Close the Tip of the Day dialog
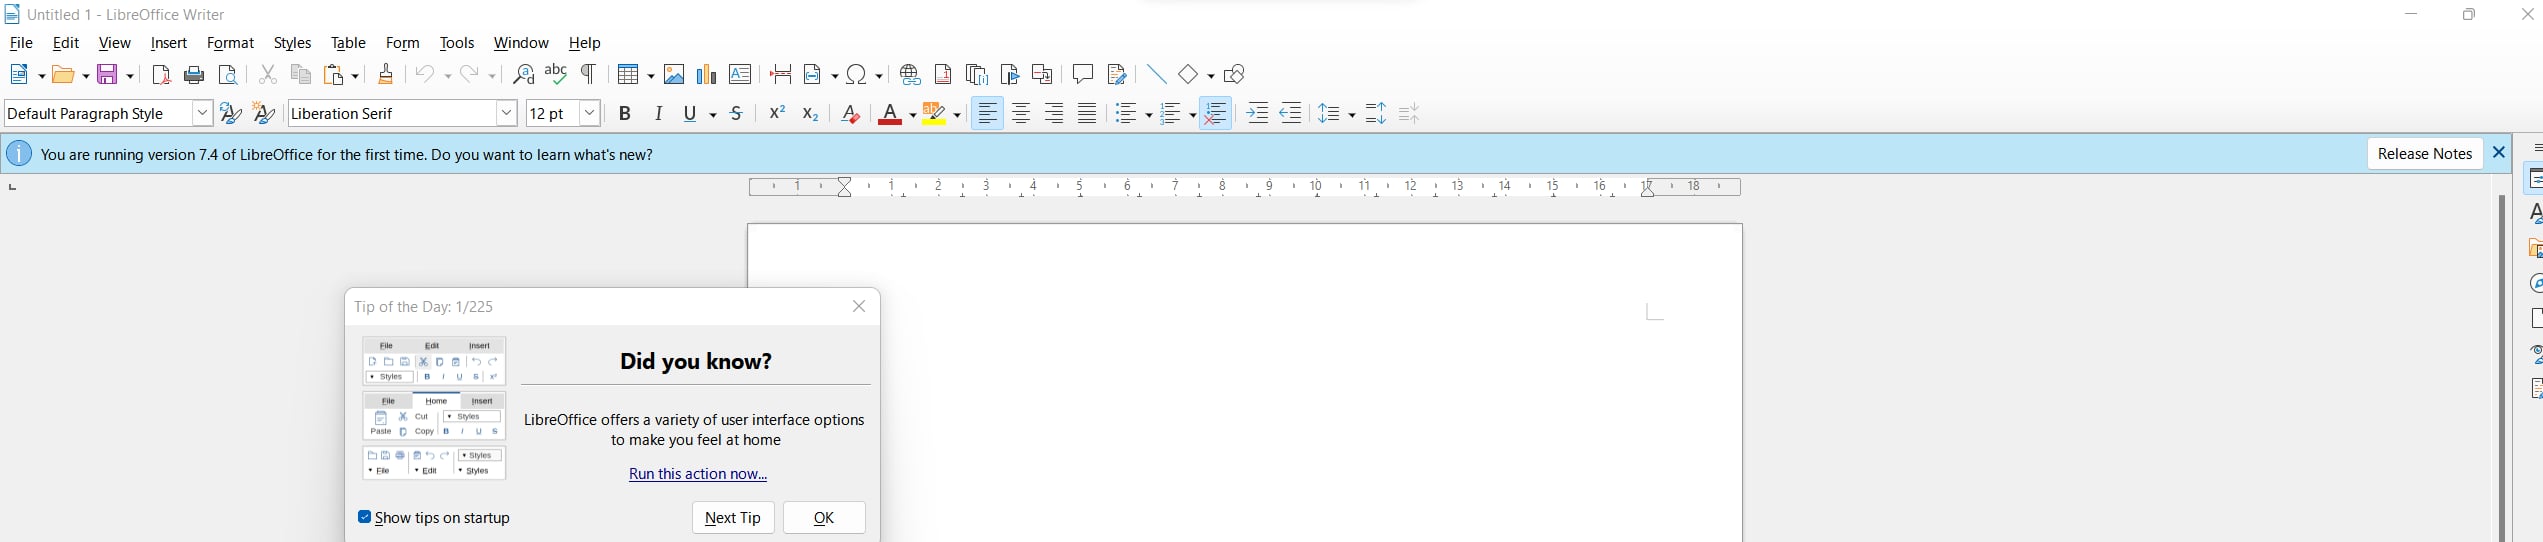Viewport: 2543px width, 542px height. 859,307
